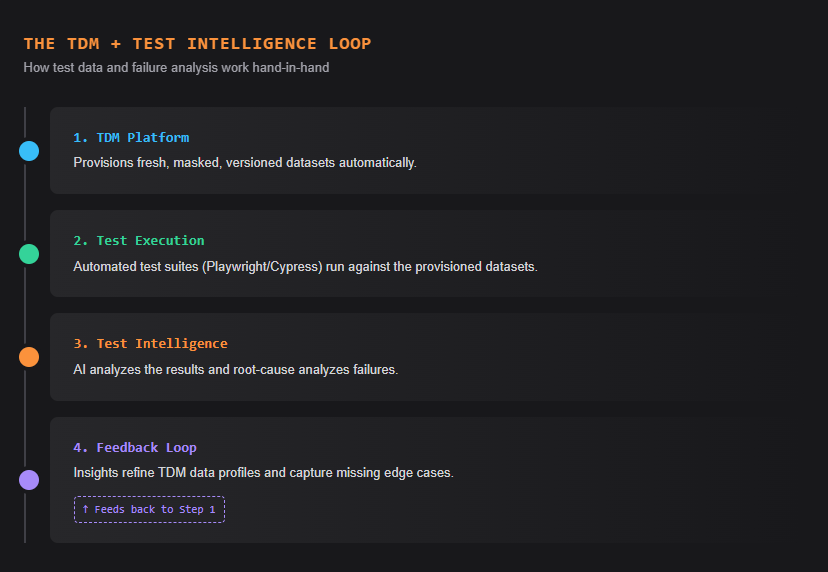Click the 'Insights refine TDM data profiles' description
The height and width of the screenshot is (572, 828).
click(x=263, y=472)
